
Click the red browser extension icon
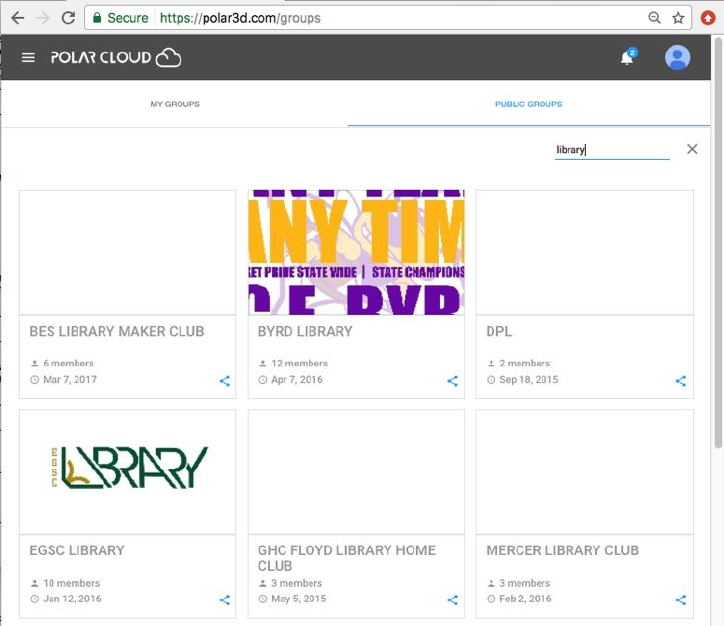[x=708, y=18]
